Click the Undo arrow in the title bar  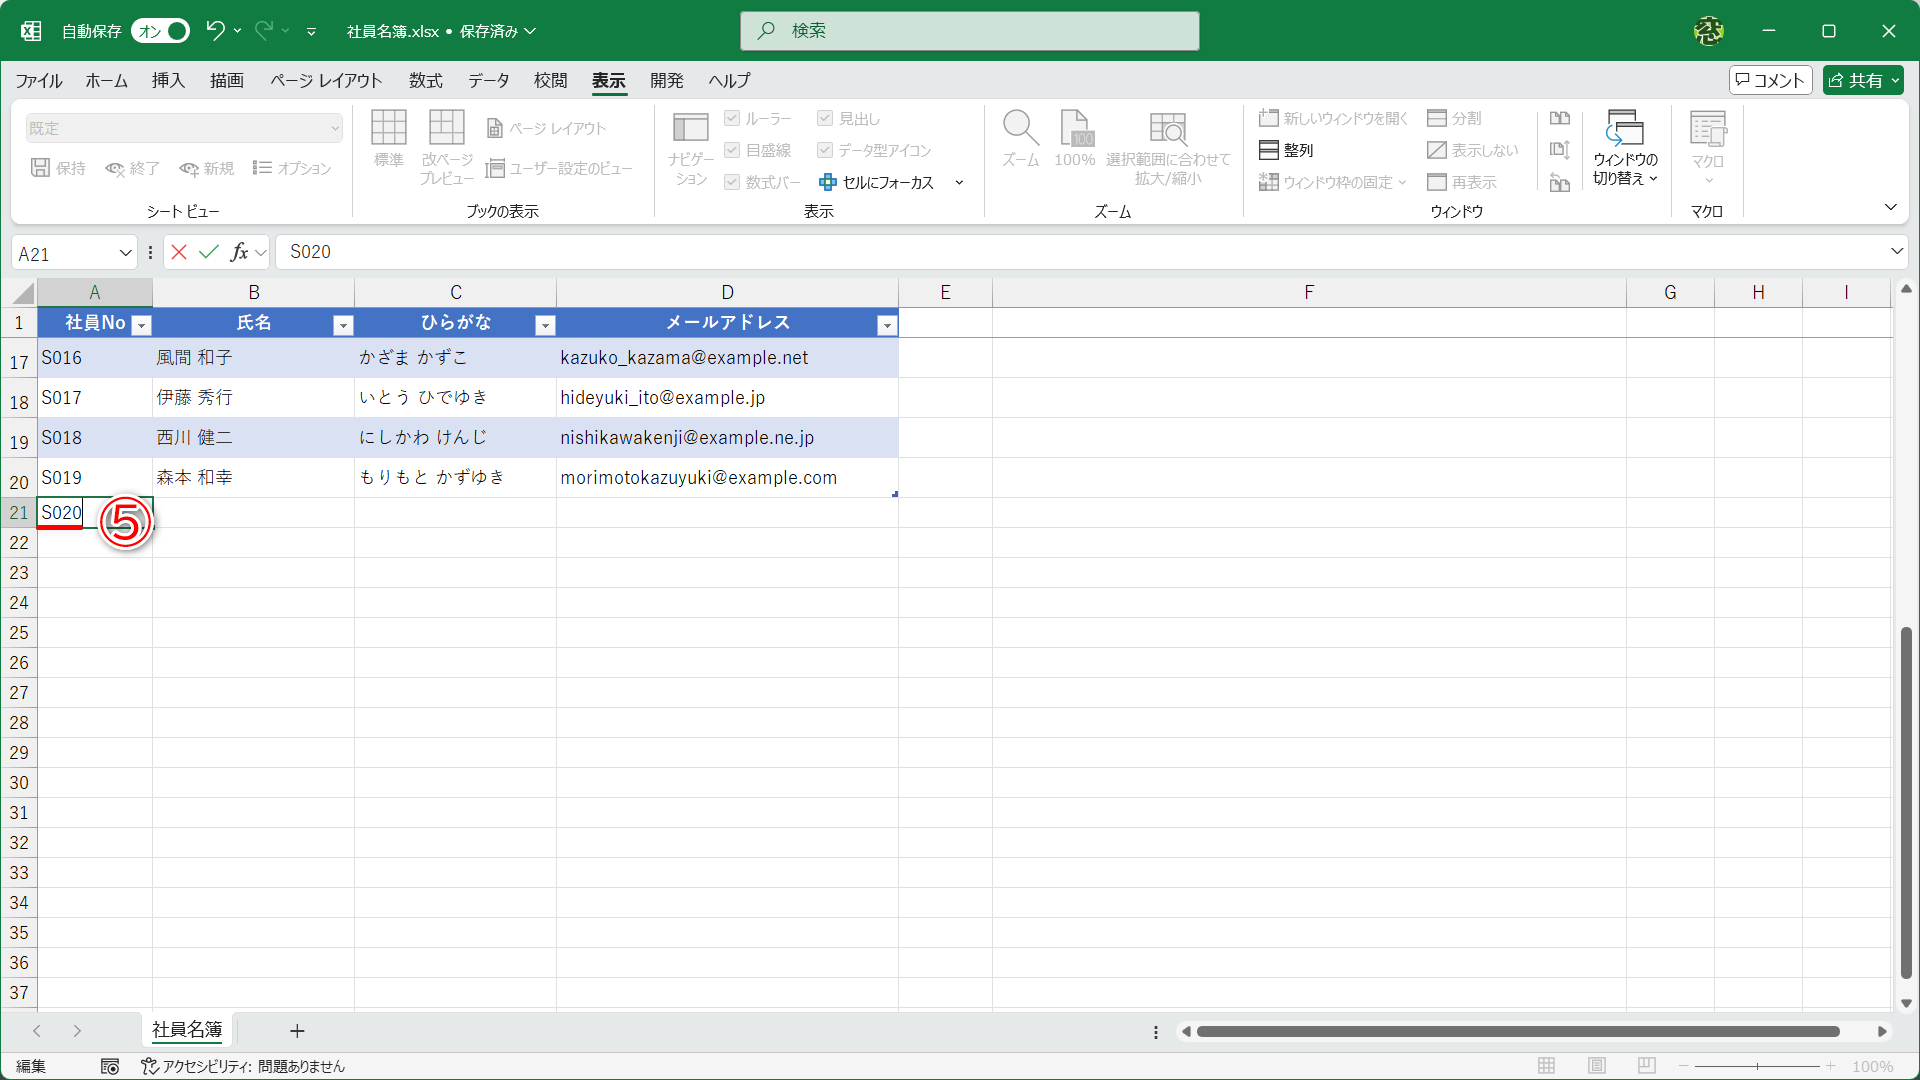point(214,30)
